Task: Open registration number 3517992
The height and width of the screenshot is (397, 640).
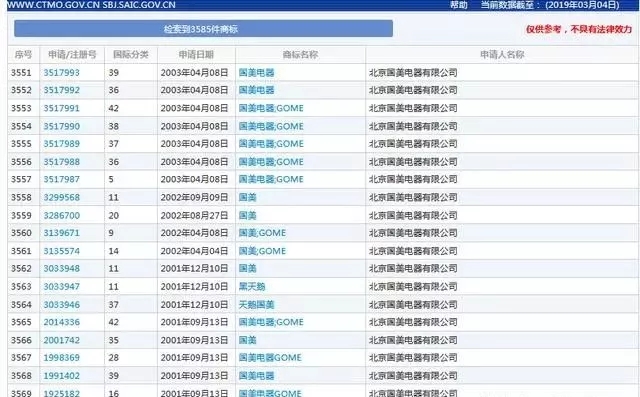Action: (62, 90)
